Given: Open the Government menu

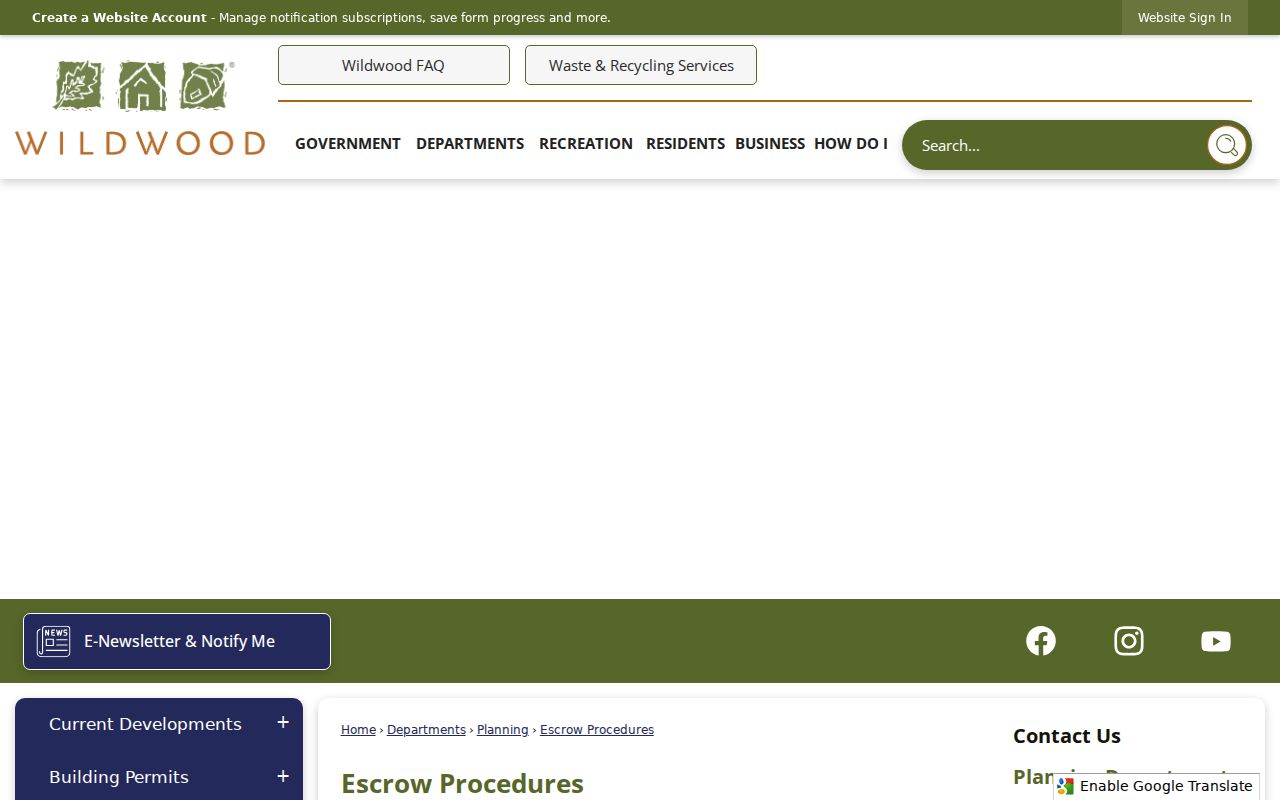Looking at the screenshot, I should tap(348, 143).
